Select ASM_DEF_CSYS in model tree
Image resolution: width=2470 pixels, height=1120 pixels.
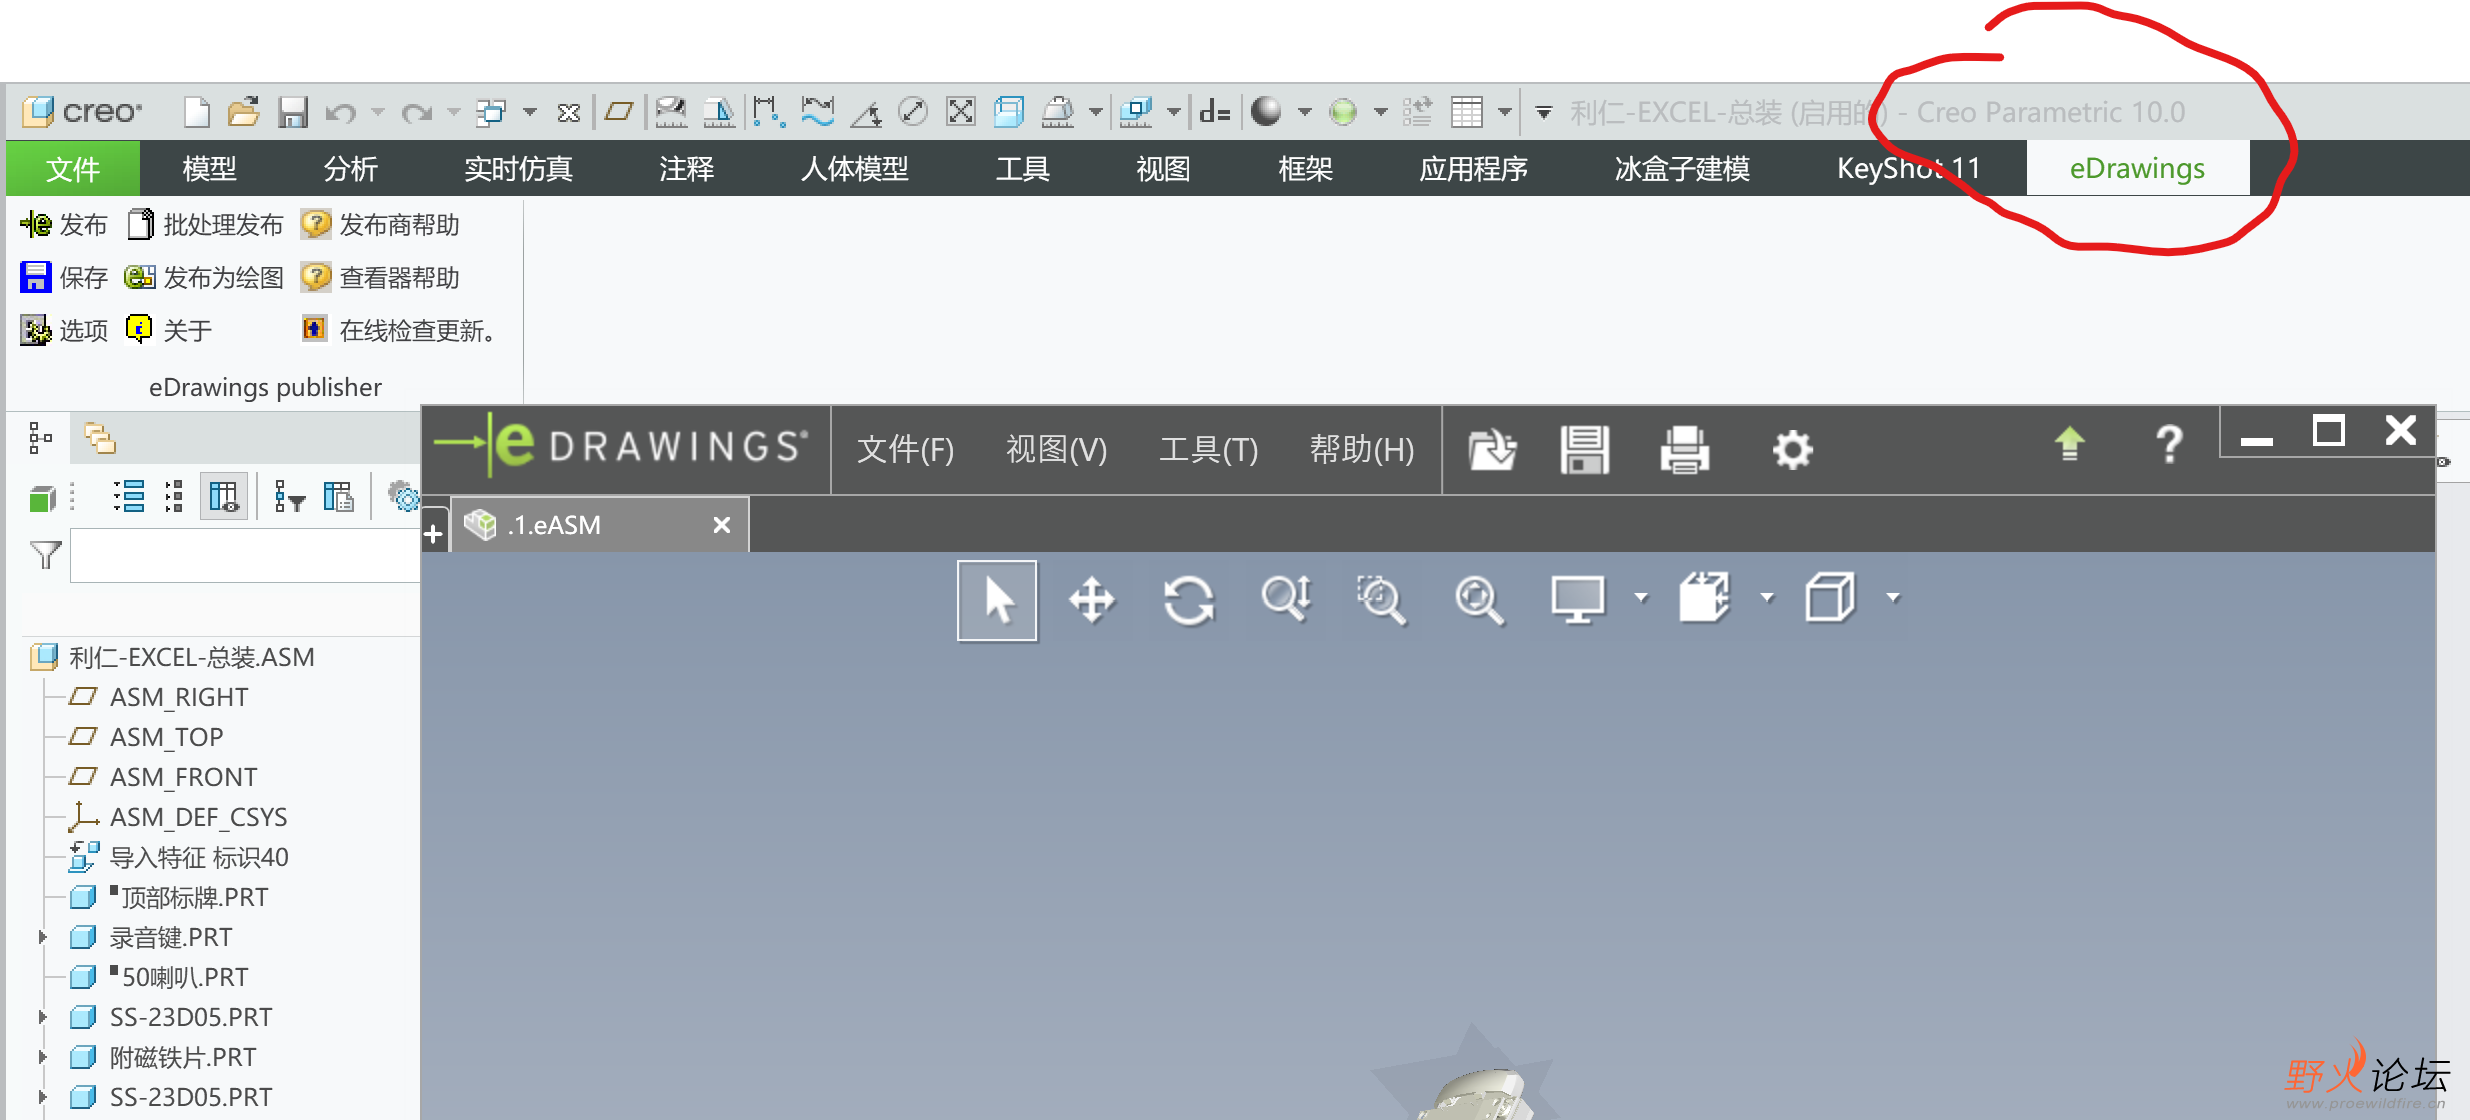tap(178, 817)
